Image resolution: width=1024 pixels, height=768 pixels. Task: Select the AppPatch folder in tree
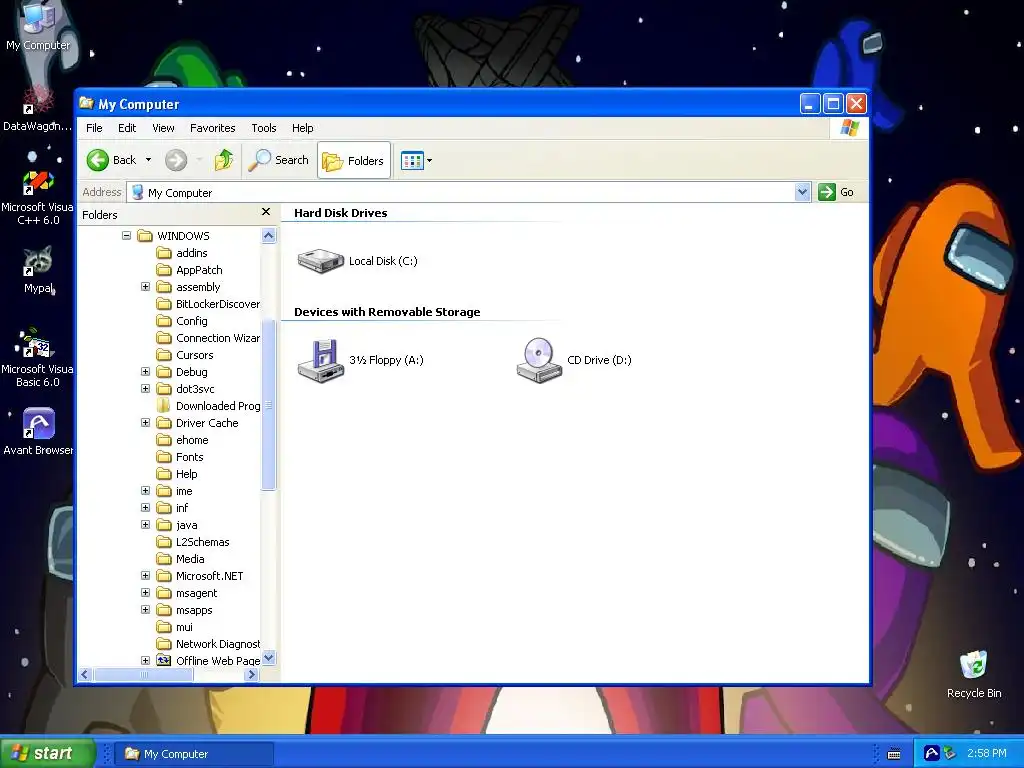[190, 270]
